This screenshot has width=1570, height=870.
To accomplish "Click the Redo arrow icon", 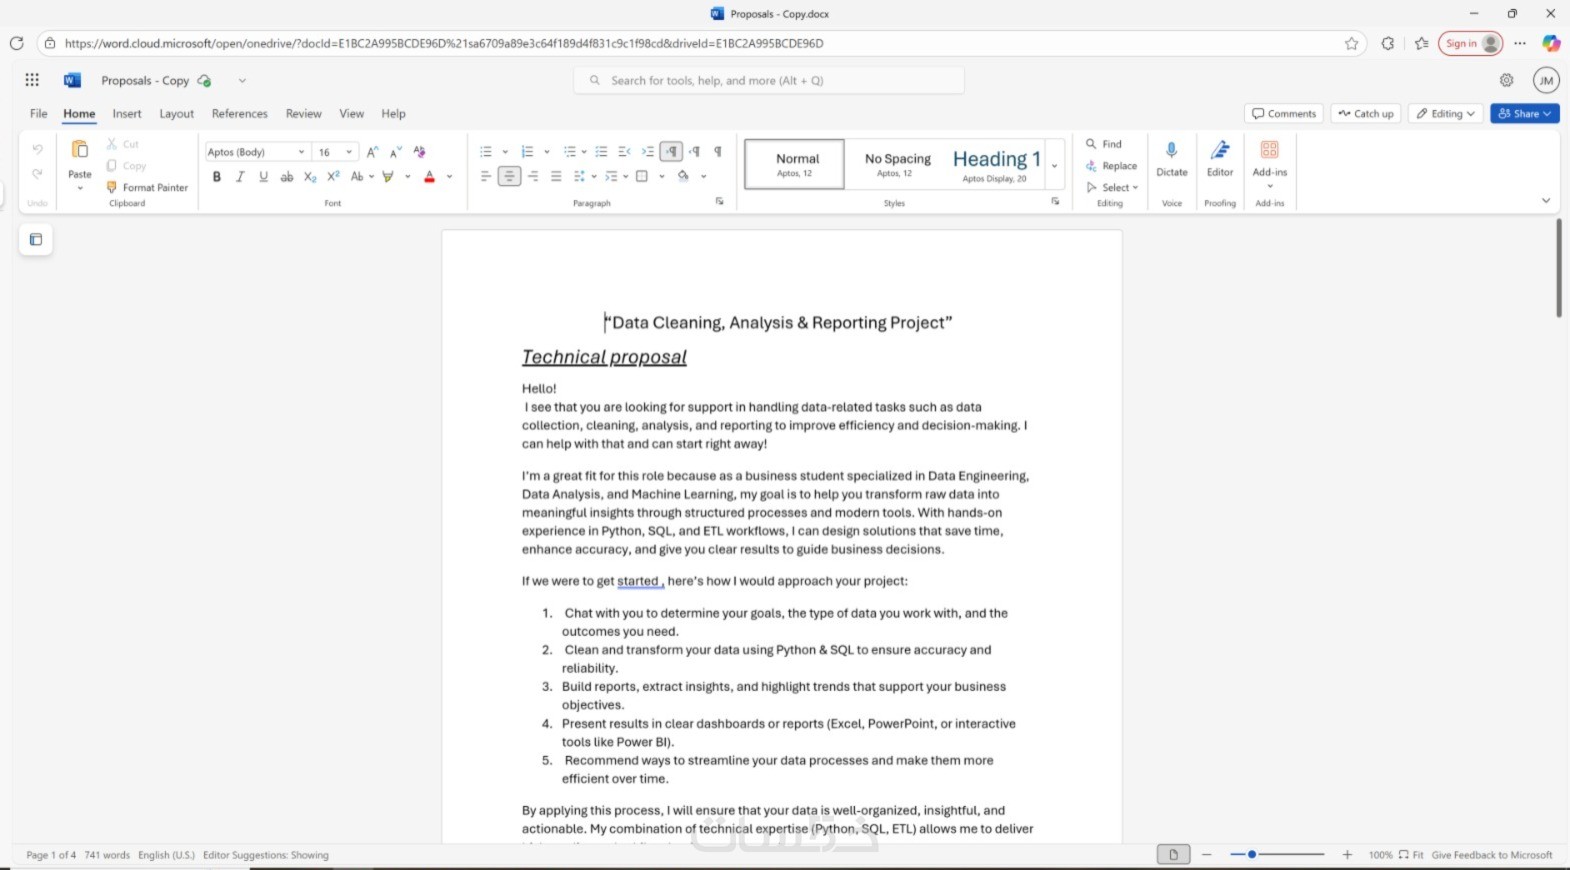I will coord(37,174).
